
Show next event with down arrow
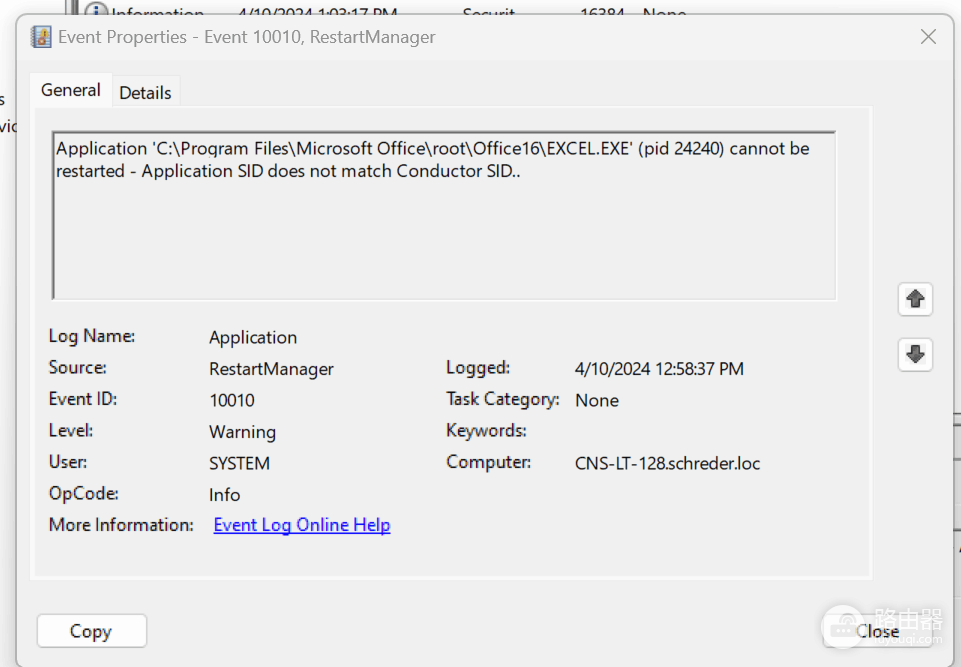[x=915, y=354]
